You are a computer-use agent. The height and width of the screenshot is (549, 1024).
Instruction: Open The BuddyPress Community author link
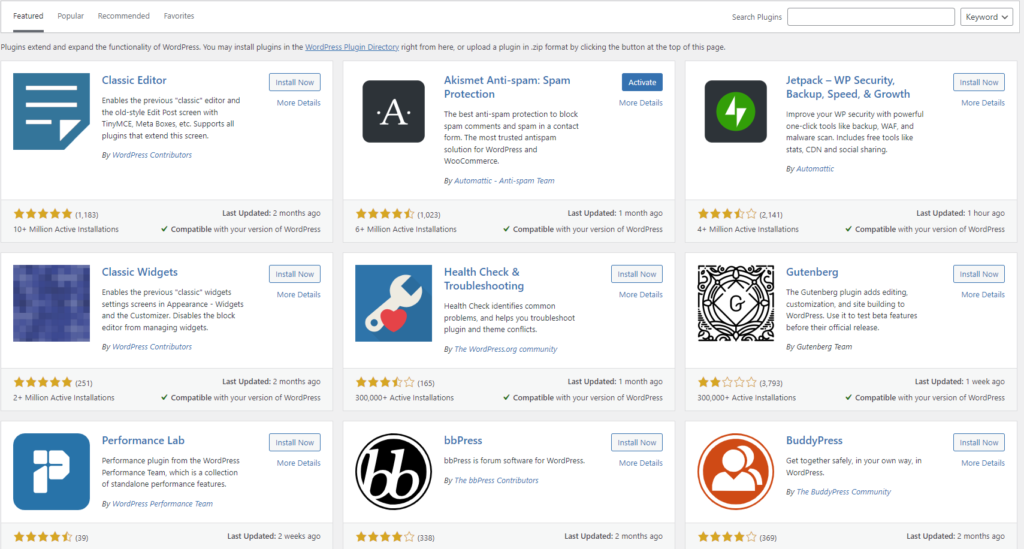click(x=843, y=492)
